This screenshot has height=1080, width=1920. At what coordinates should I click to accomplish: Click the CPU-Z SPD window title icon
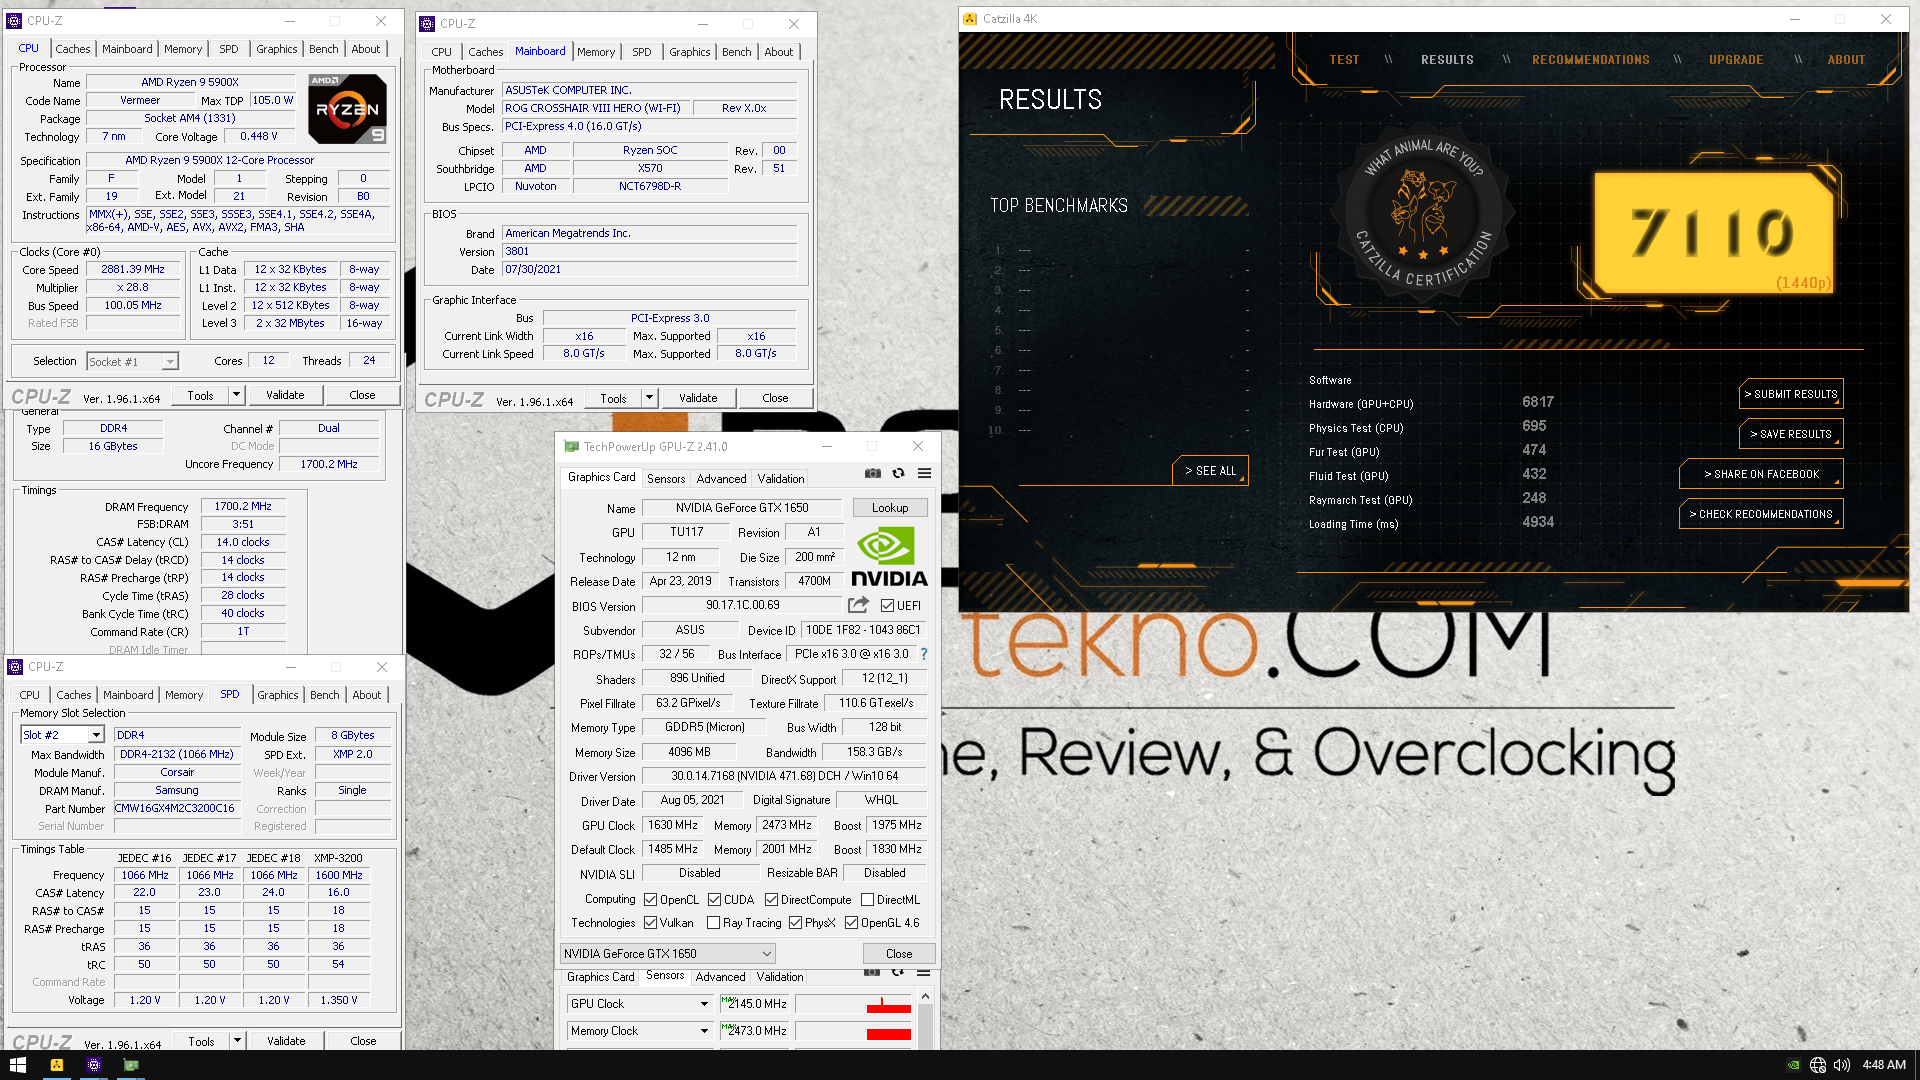[x=15, y=667]
